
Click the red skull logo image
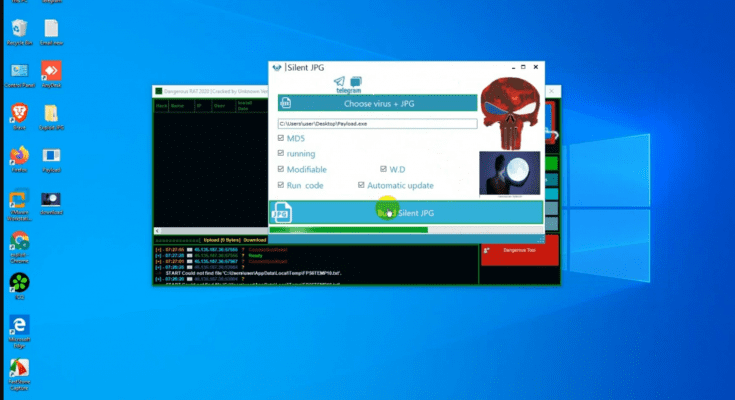(x=510, y=111)
